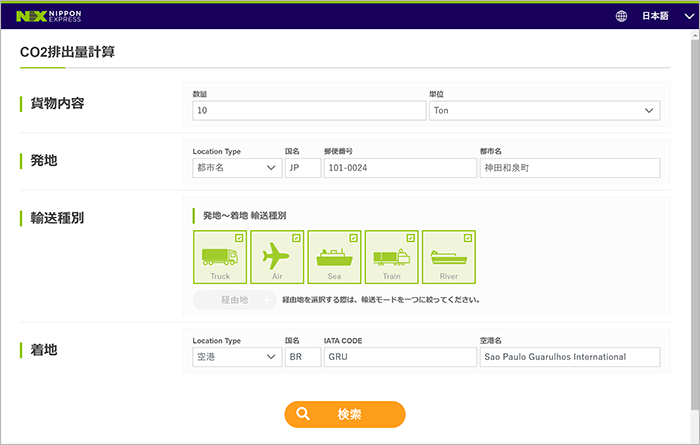Uncheck the Truck tile checkbox
Viewport: 700px width, 445px height.
pyautogui.click(x=239, y=238)
